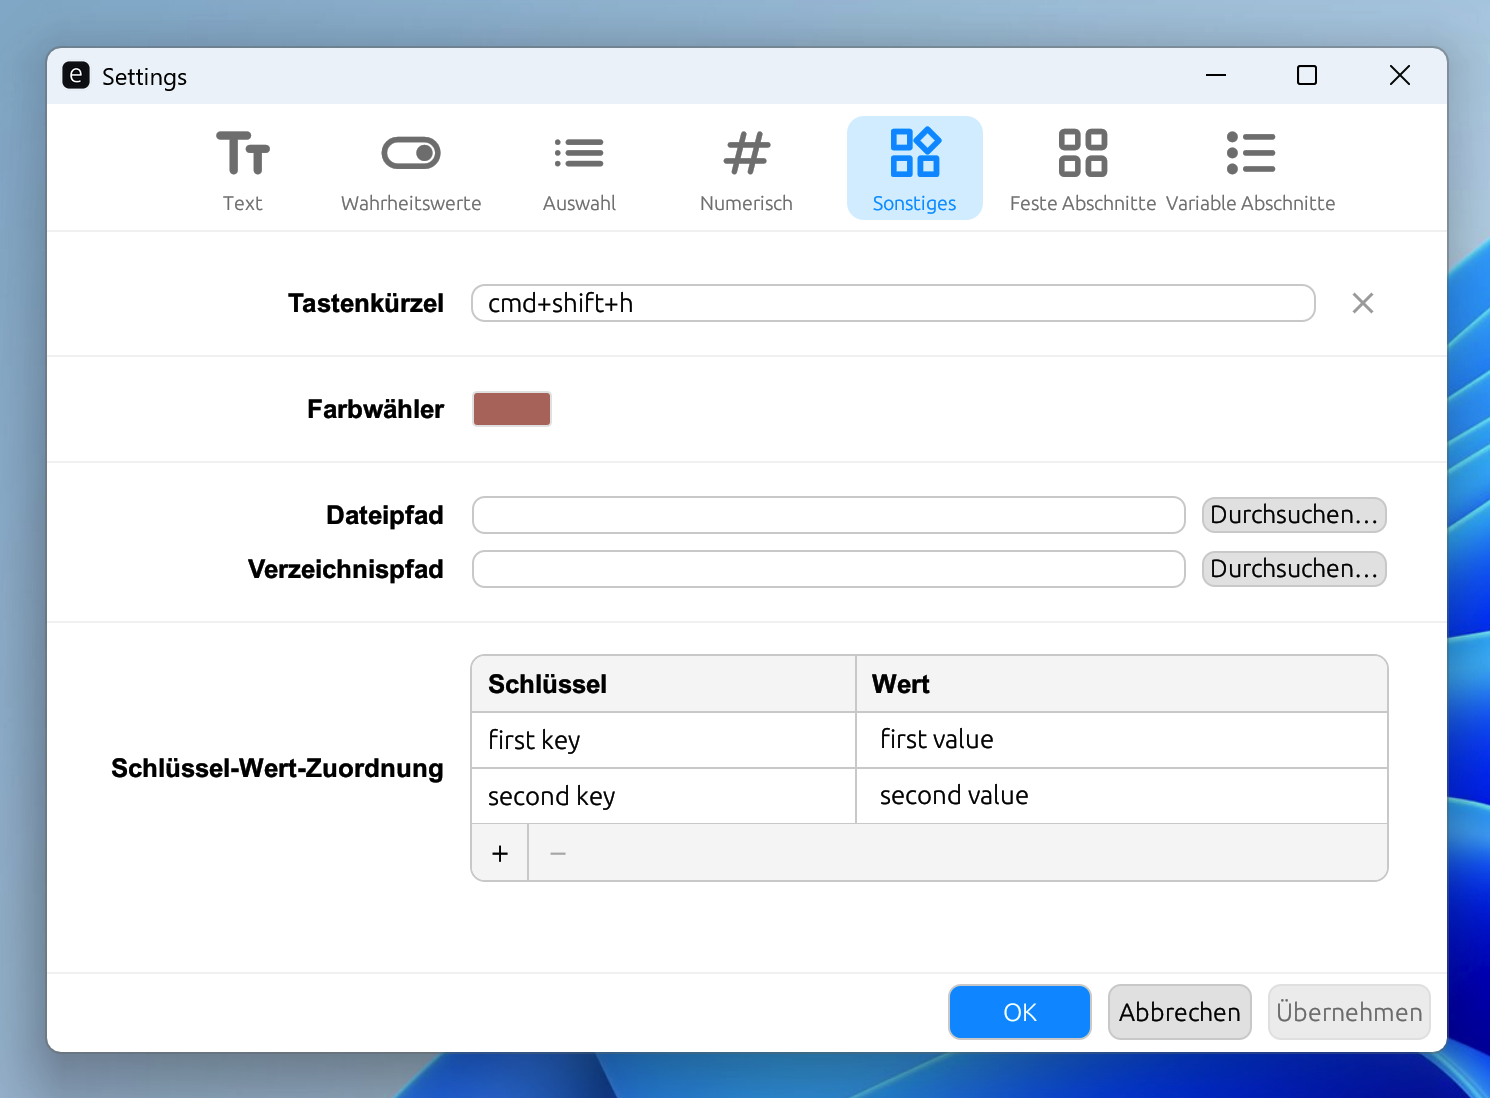Open the Auswahl tab
Image resolution: width=1490 pixels, height=1098 pixels.
tap(579, 168)
